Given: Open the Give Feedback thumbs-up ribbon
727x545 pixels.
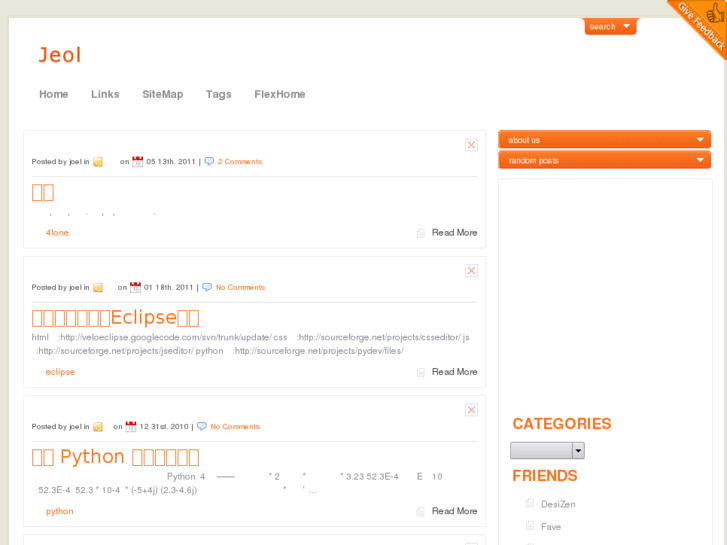Looking at the screenshot, I should [703, 25].
